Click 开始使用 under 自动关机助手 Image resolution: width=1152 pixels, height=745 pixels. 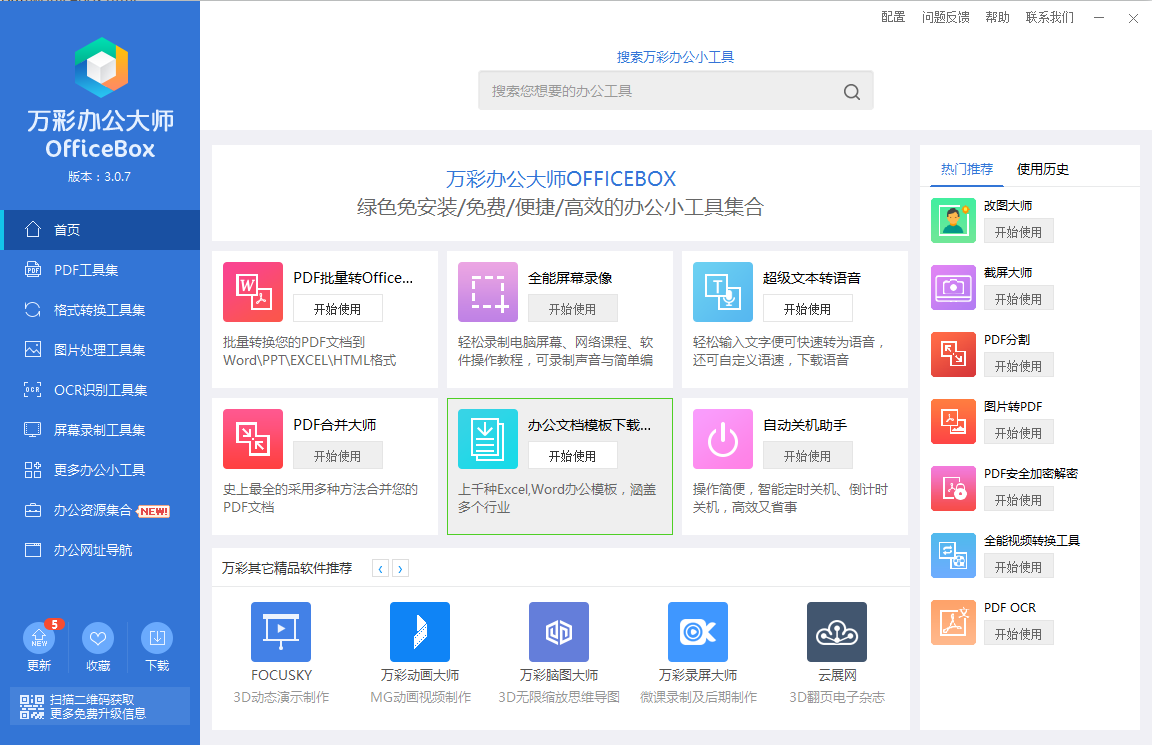807,456
